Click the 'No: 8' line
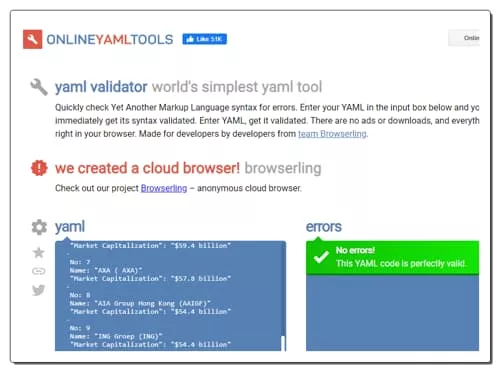 [x=80, y=295]
